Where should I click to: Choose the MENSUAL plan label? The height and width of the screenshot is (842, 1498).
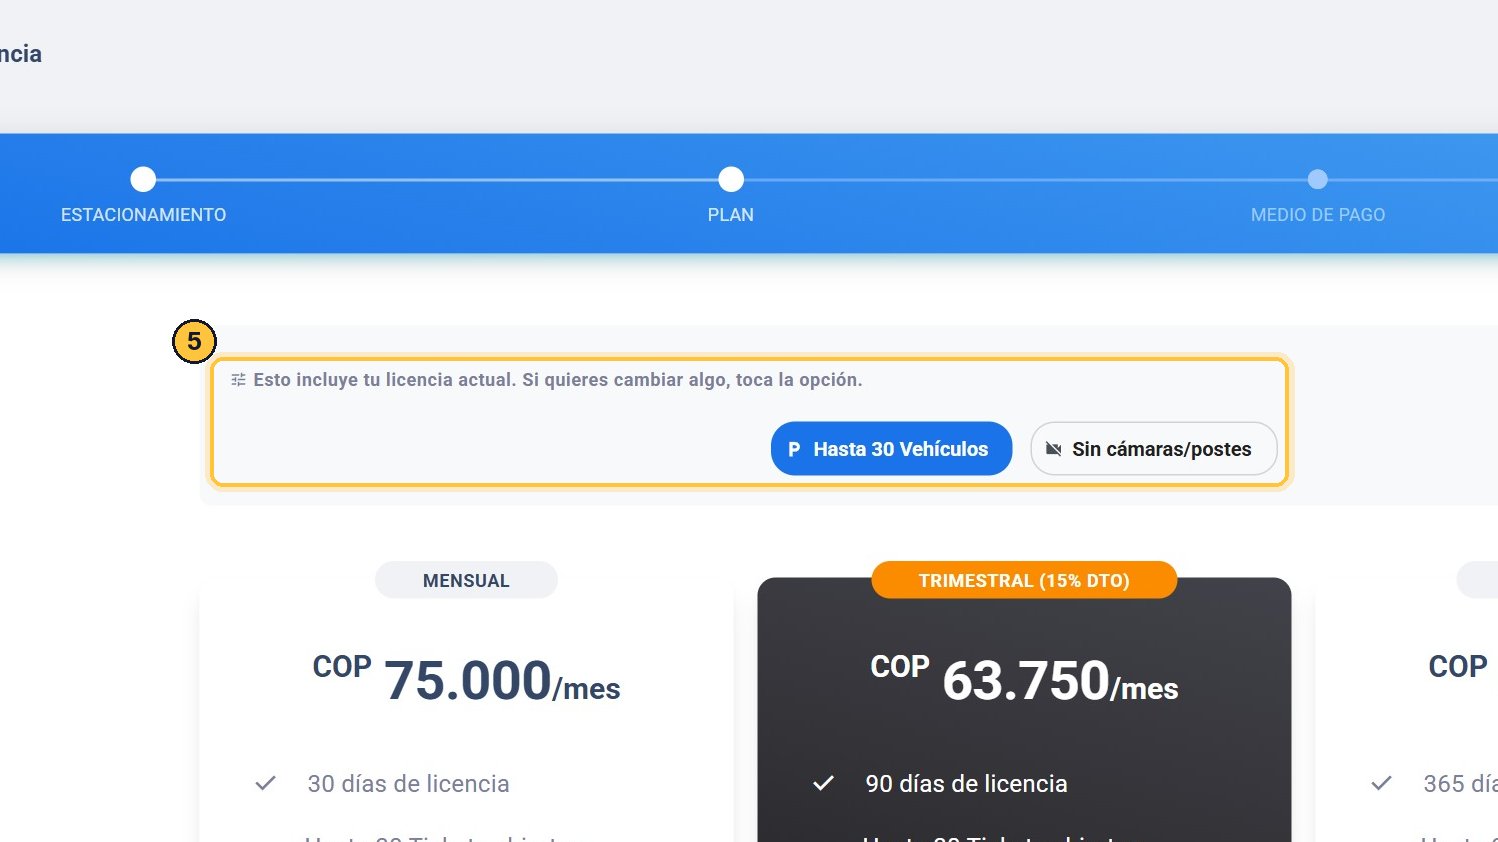coord(466,580)
